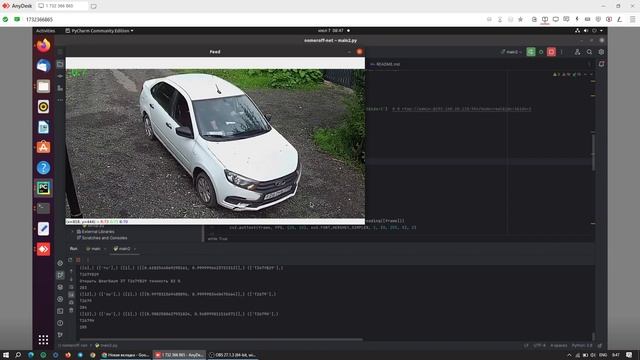Click Activities in the Ubuntu top bar
This screenshot has height=360, width=640.
pyautogui.click(x=45, y=31)
